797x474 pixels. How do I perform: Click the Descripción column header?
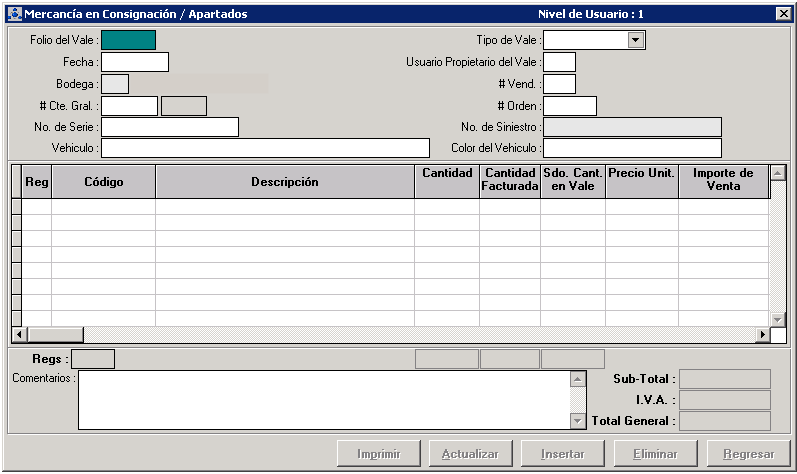[x=284, y=182]
